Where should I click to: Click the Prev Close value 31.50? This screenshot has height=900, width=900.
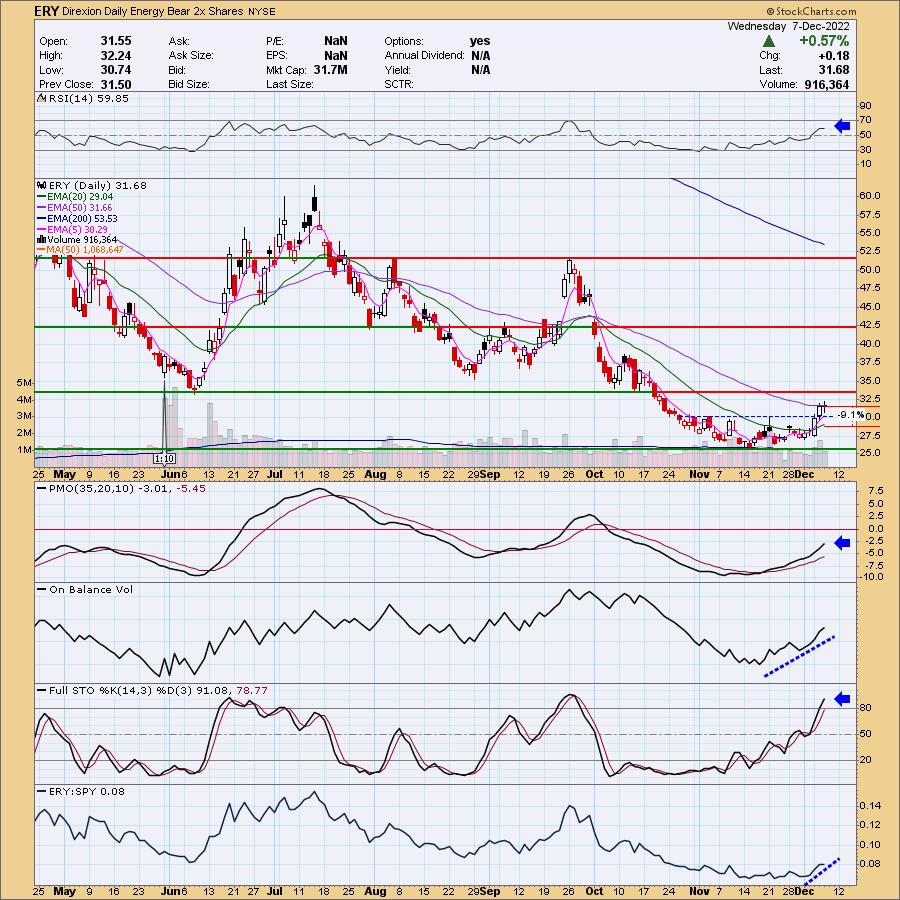pos(116,84)
